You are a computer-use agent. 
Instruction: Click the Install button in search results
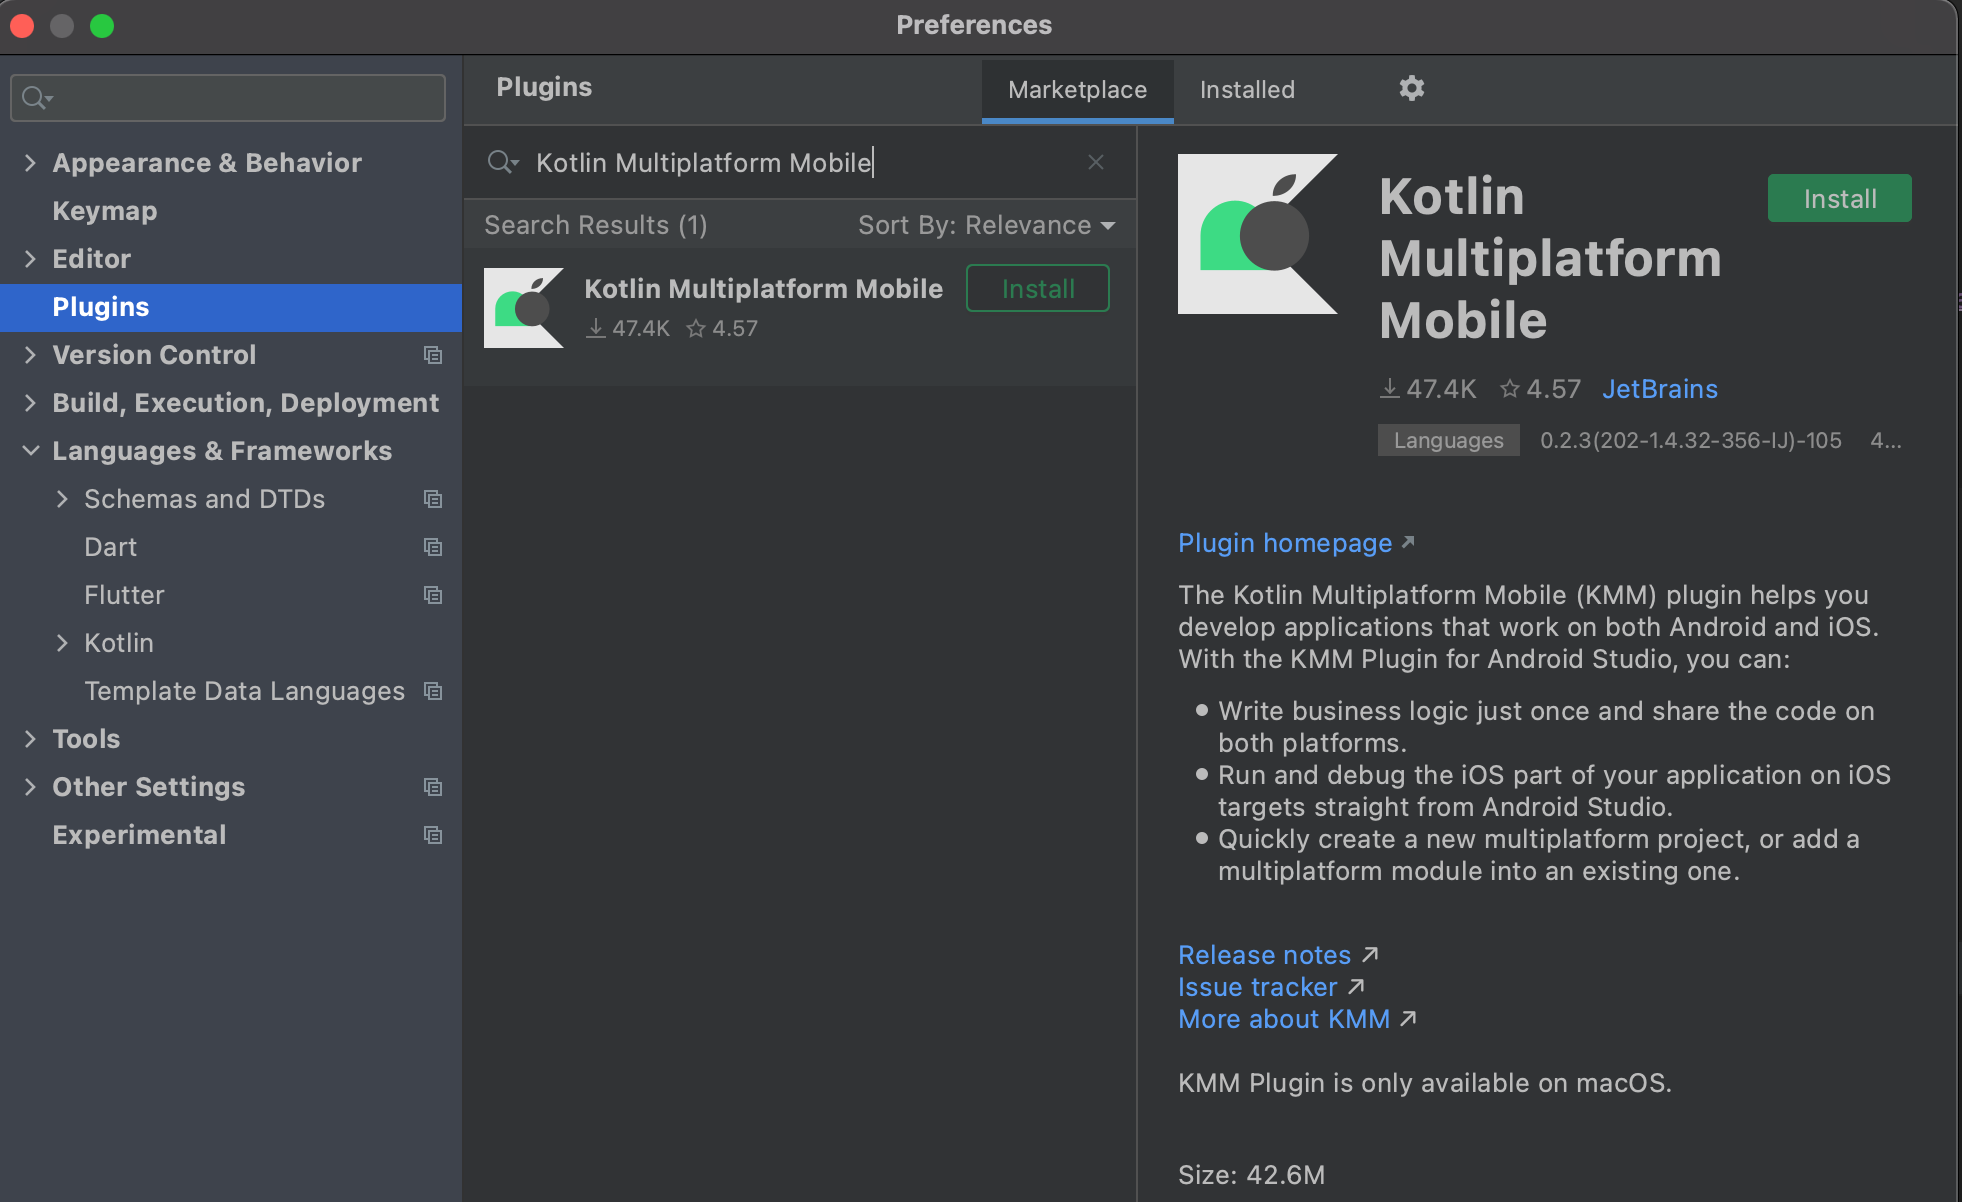click(1037, 289)
